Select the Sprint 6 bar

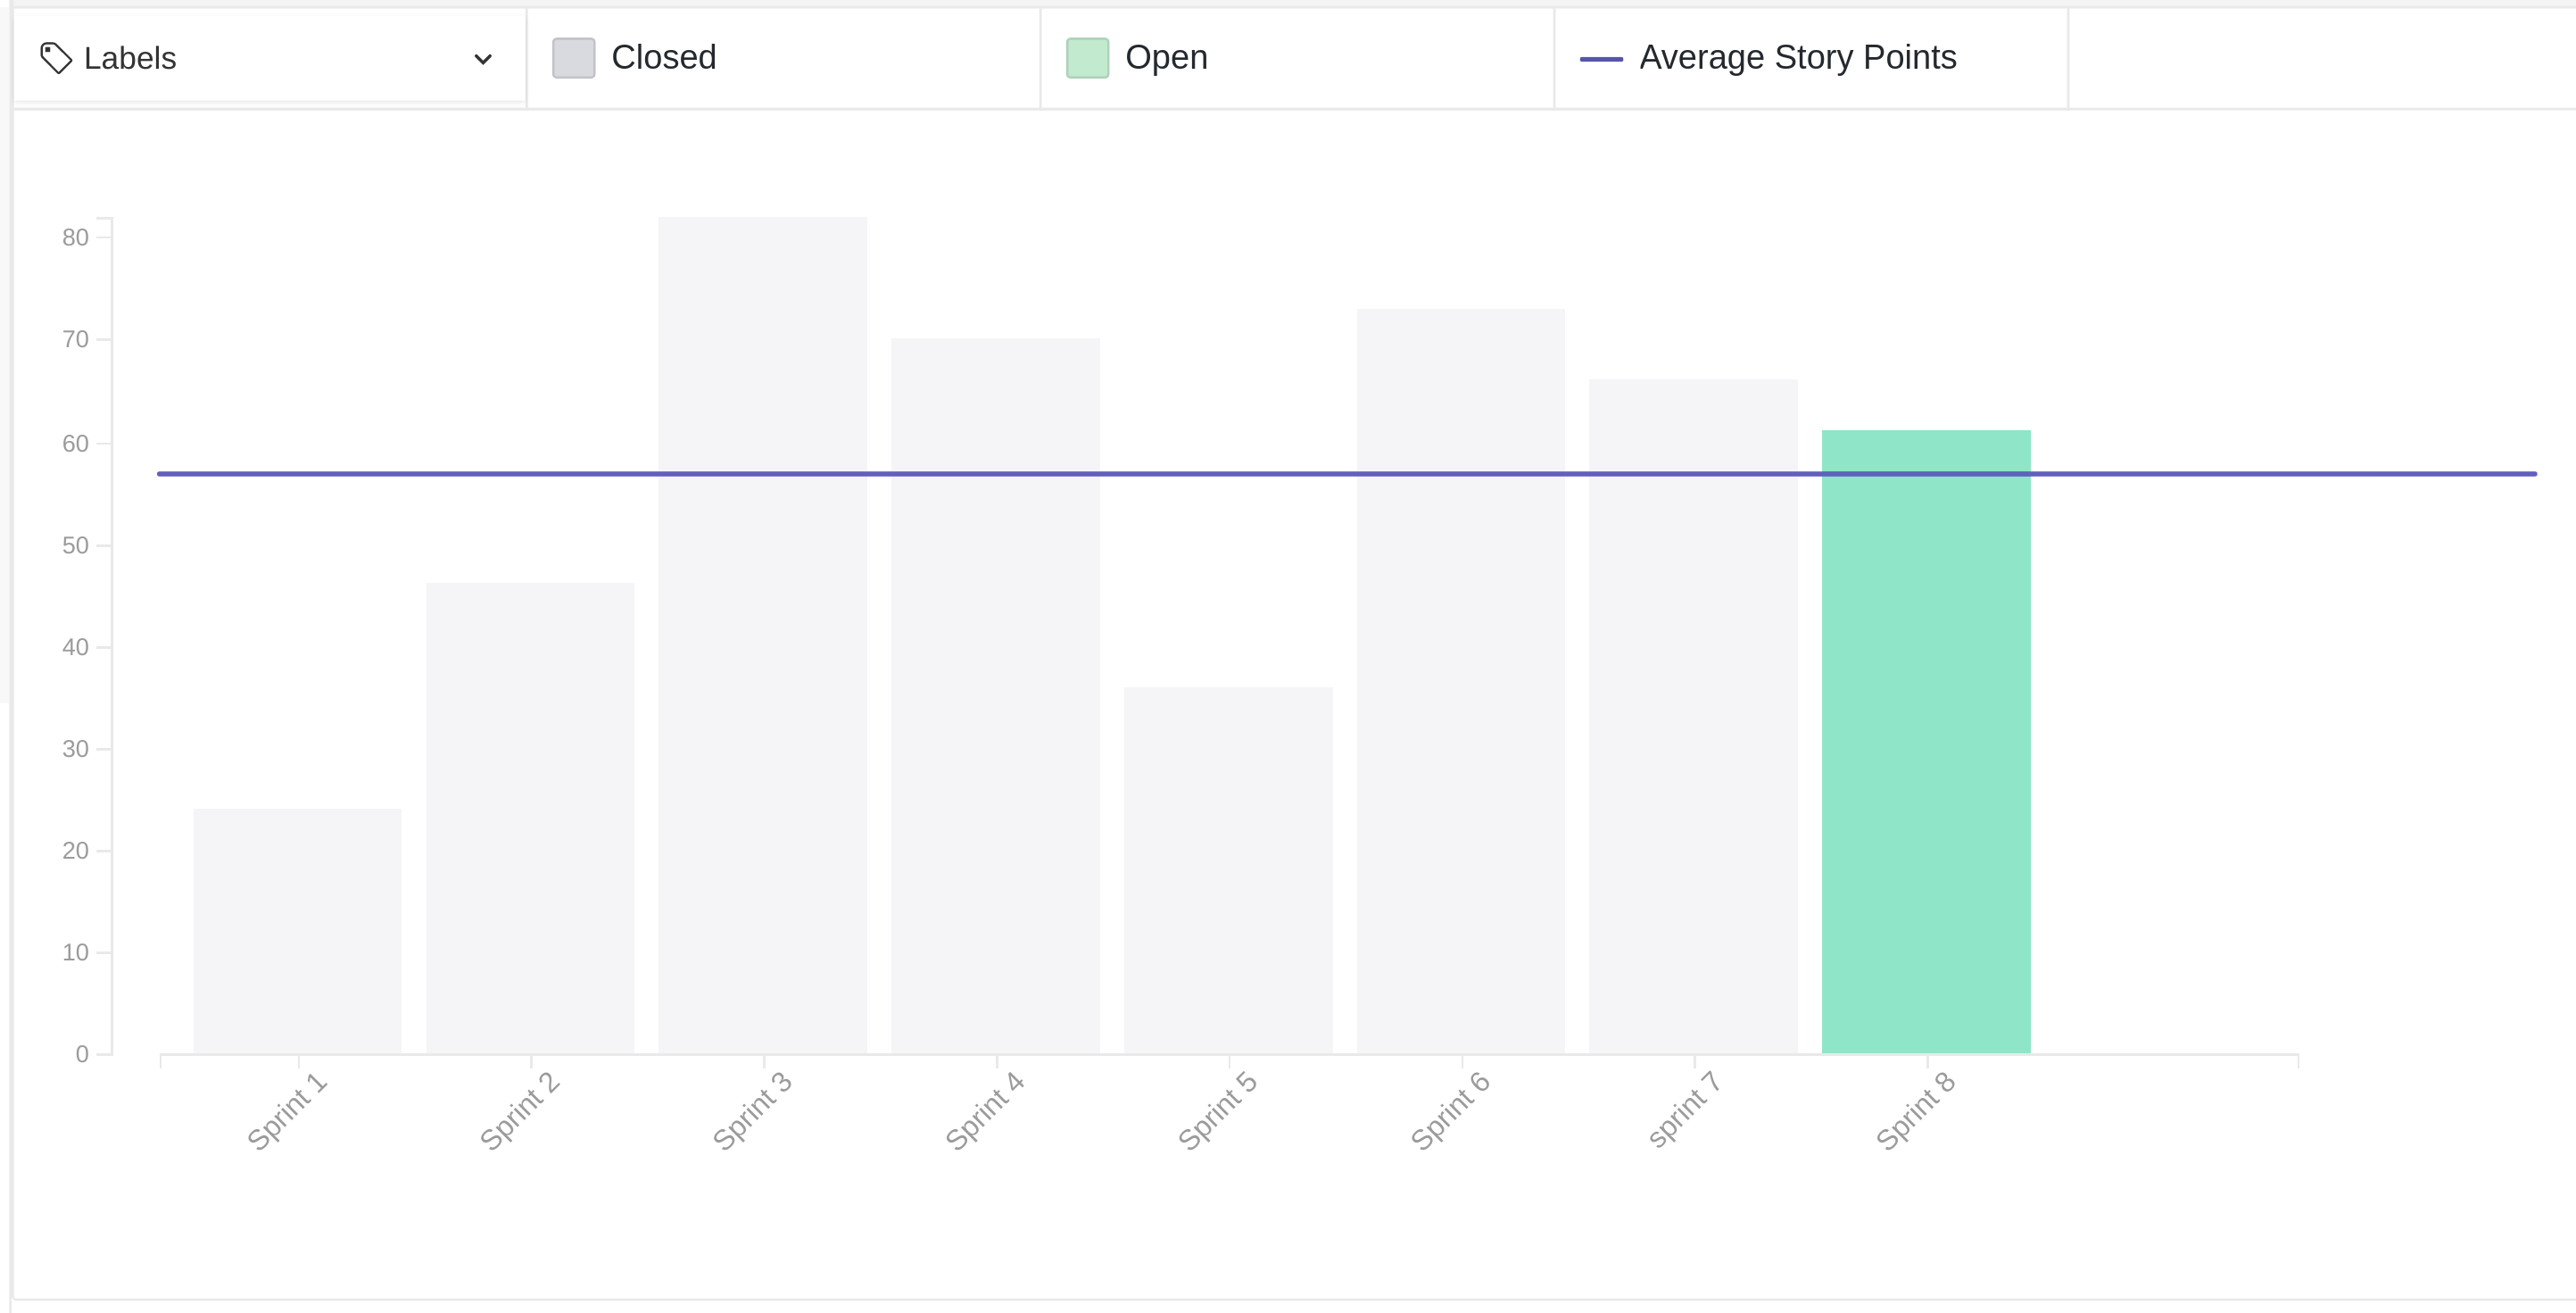1461,681
